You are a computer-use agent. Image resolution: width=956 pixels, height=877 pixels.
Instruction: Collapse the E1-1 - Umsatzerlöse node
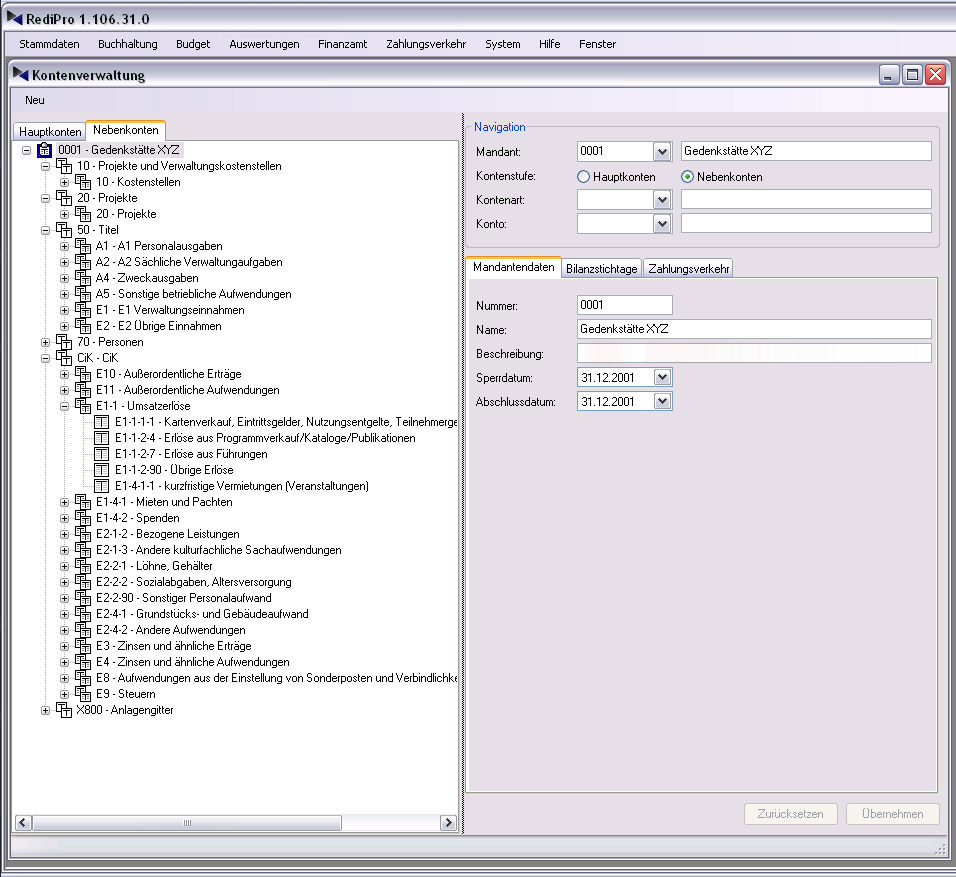[65, 406]
